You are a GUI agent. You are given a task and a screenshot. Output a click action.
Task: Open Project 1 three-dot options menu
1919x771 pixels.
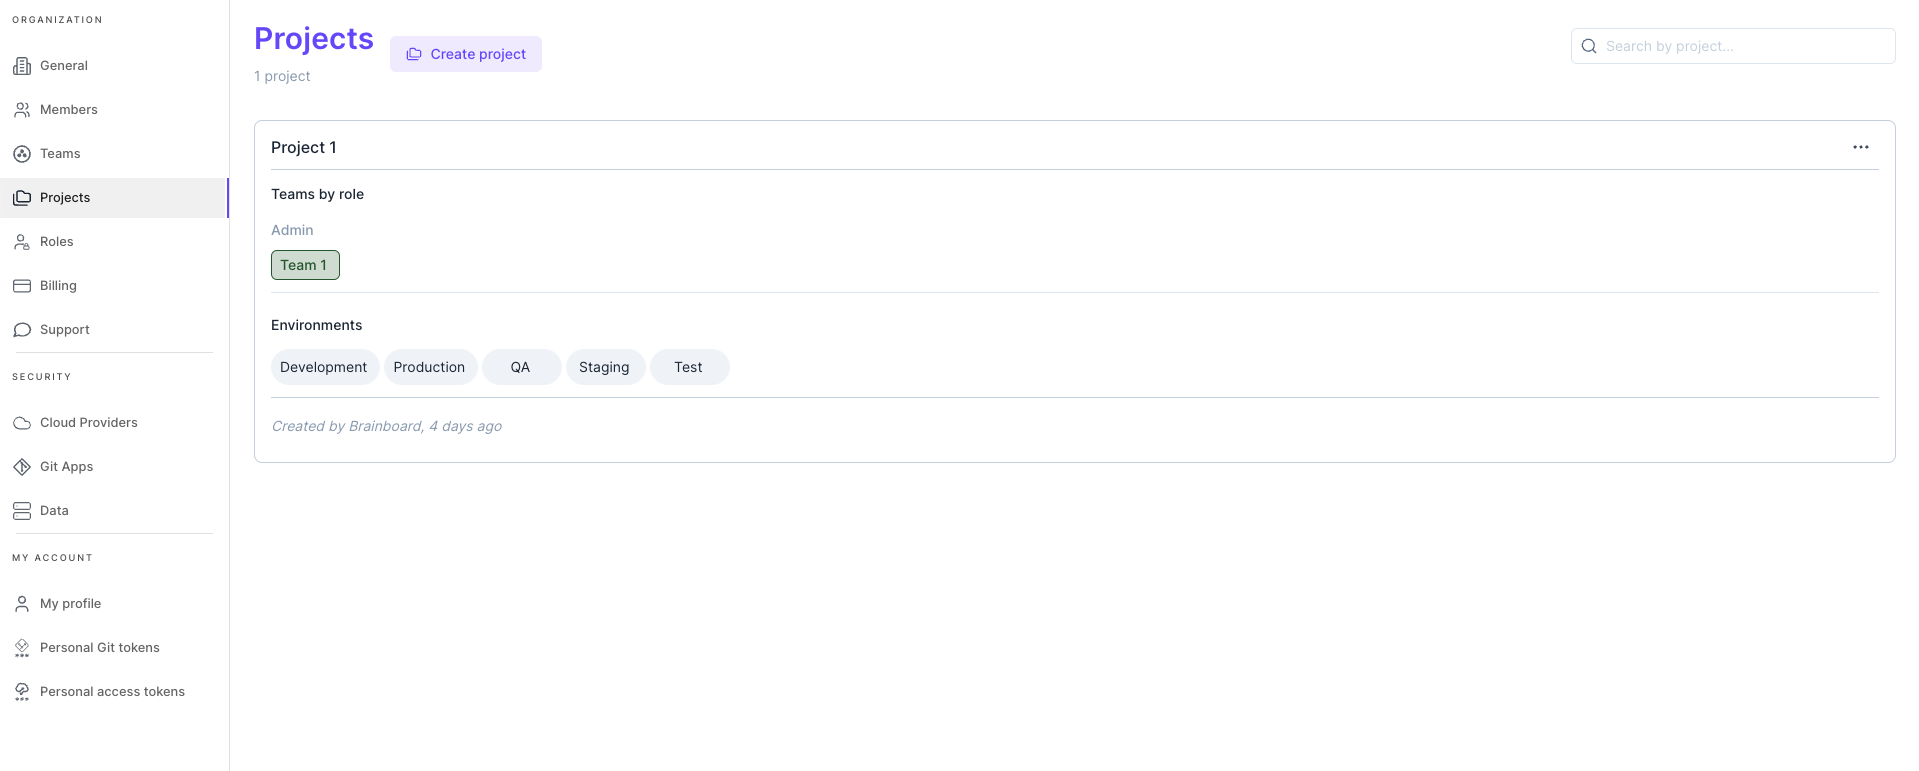click(1860, 147)
